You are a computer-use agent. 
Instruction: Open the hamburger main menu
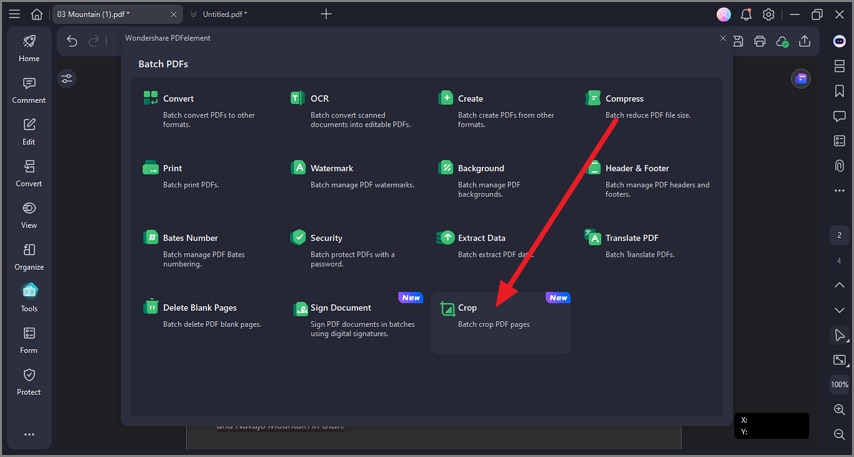[14, 14]
